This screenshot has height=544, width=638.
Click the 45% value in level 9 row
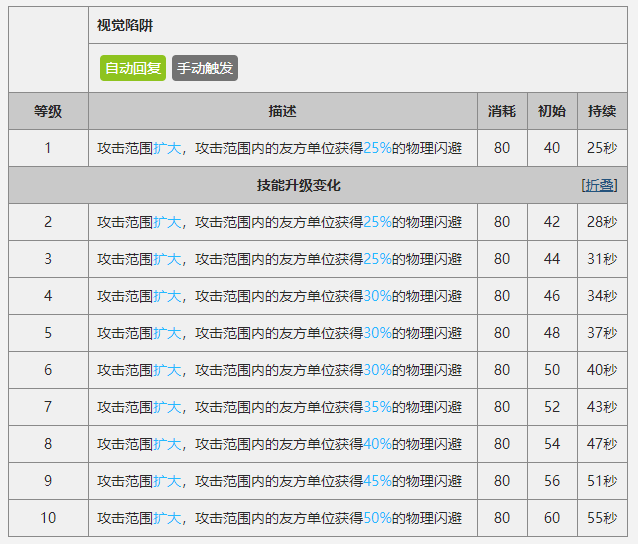click(377, 481)
